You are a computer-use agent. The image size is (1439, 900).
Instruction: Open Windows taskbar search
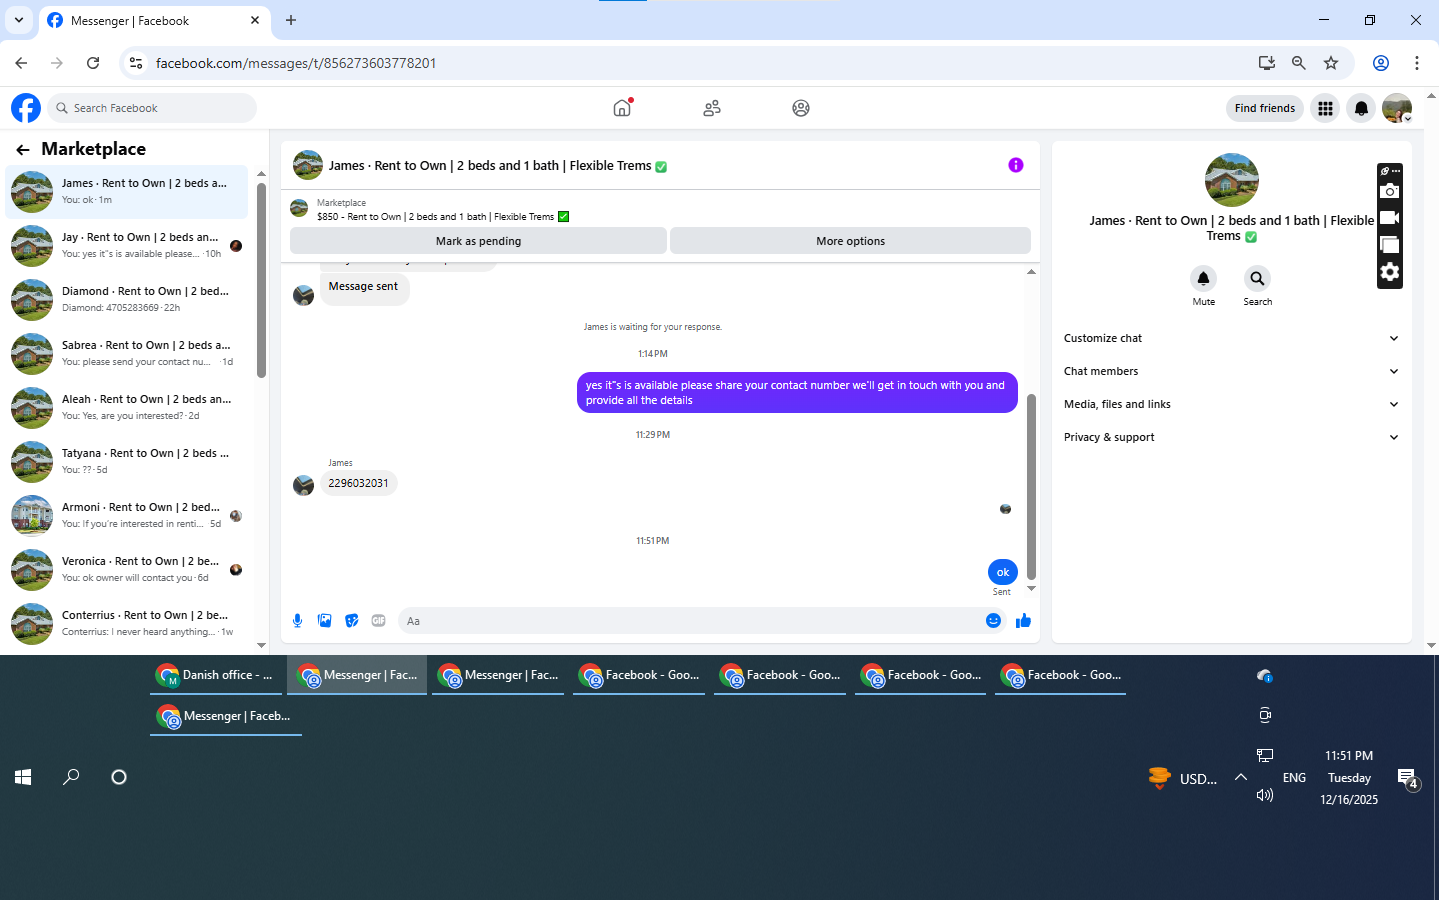[x=71, y=777]
